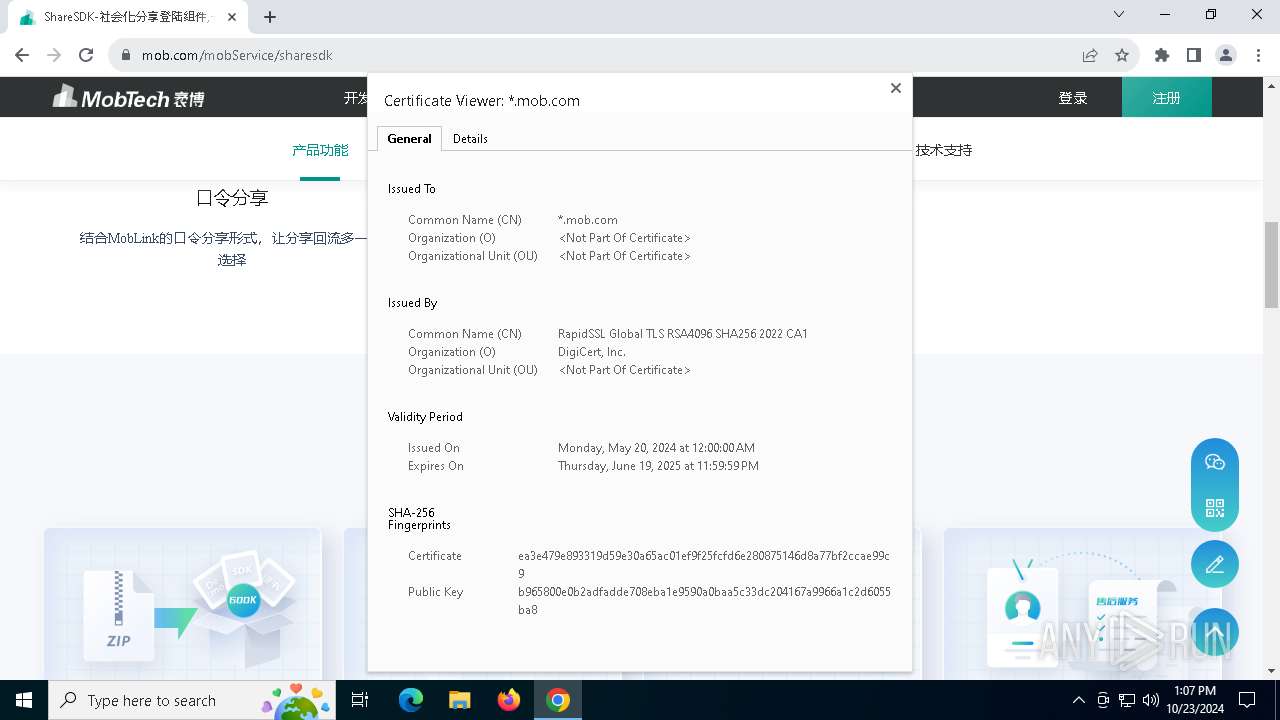Launch Firefox from taskbar

point(509,700)
